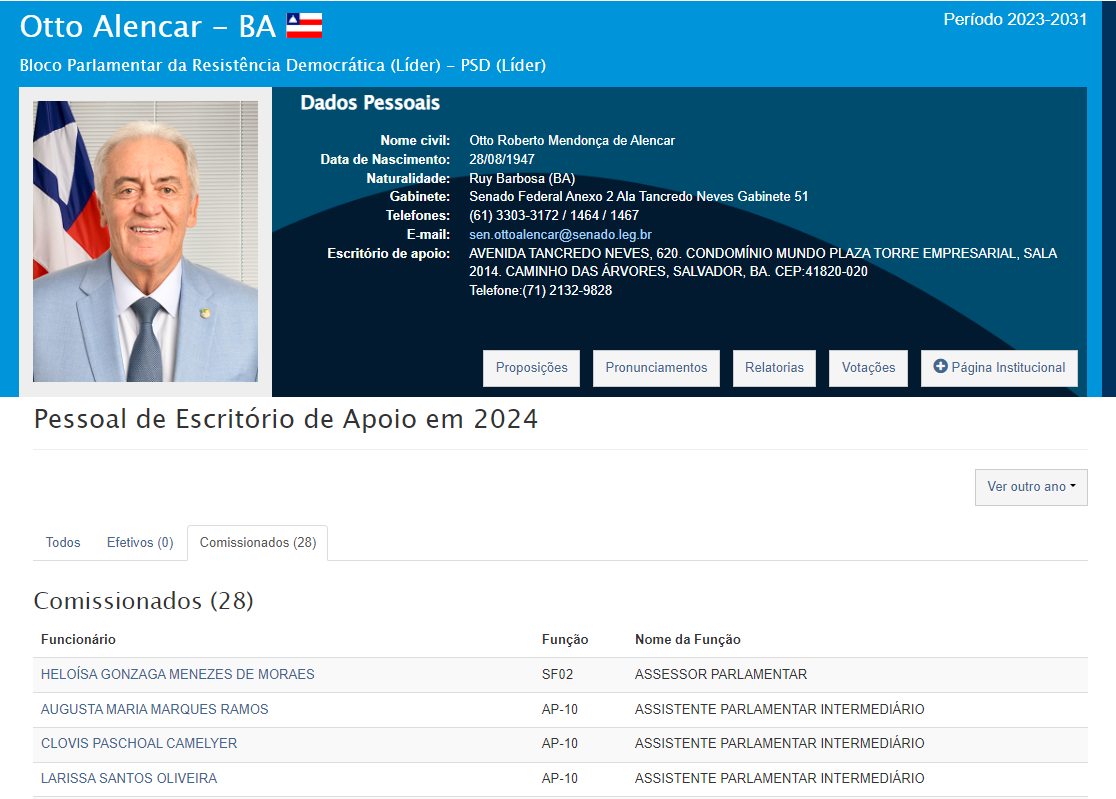The image size is (1116, 799).
Task: Click the plus icon on Página Institucional
Action: (x=940, y=367)
